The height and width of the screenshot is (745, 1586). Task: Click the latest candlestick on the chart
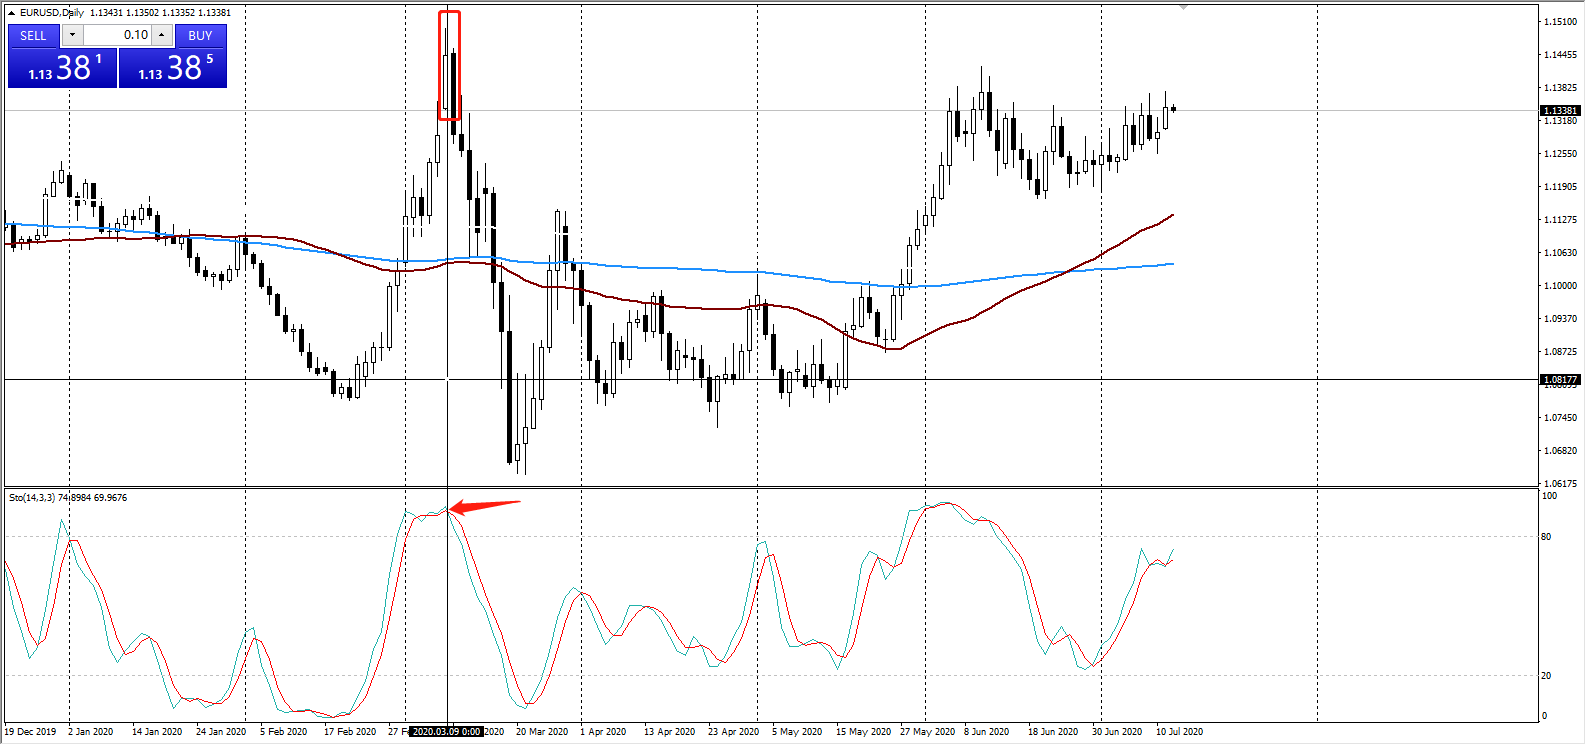click(x=1173, y=109)
